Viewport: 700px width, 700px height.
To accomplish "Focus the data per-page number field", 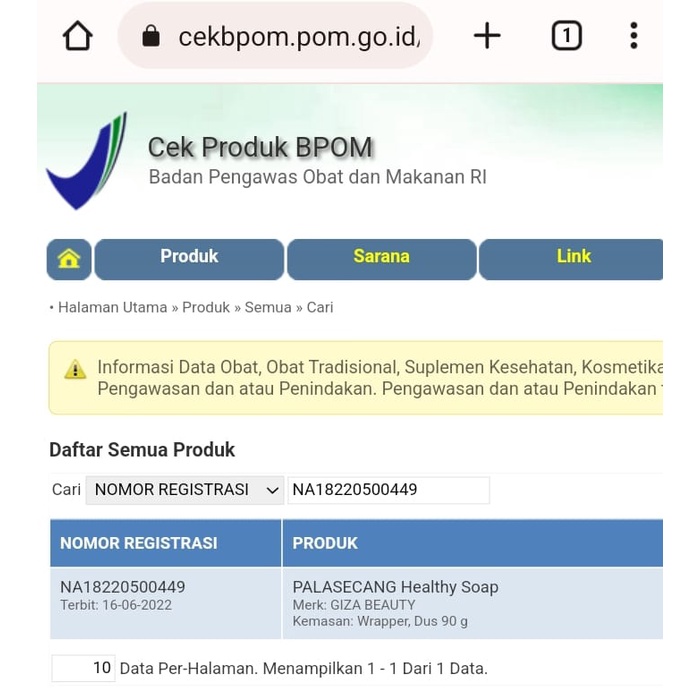I will pos(83,668).
